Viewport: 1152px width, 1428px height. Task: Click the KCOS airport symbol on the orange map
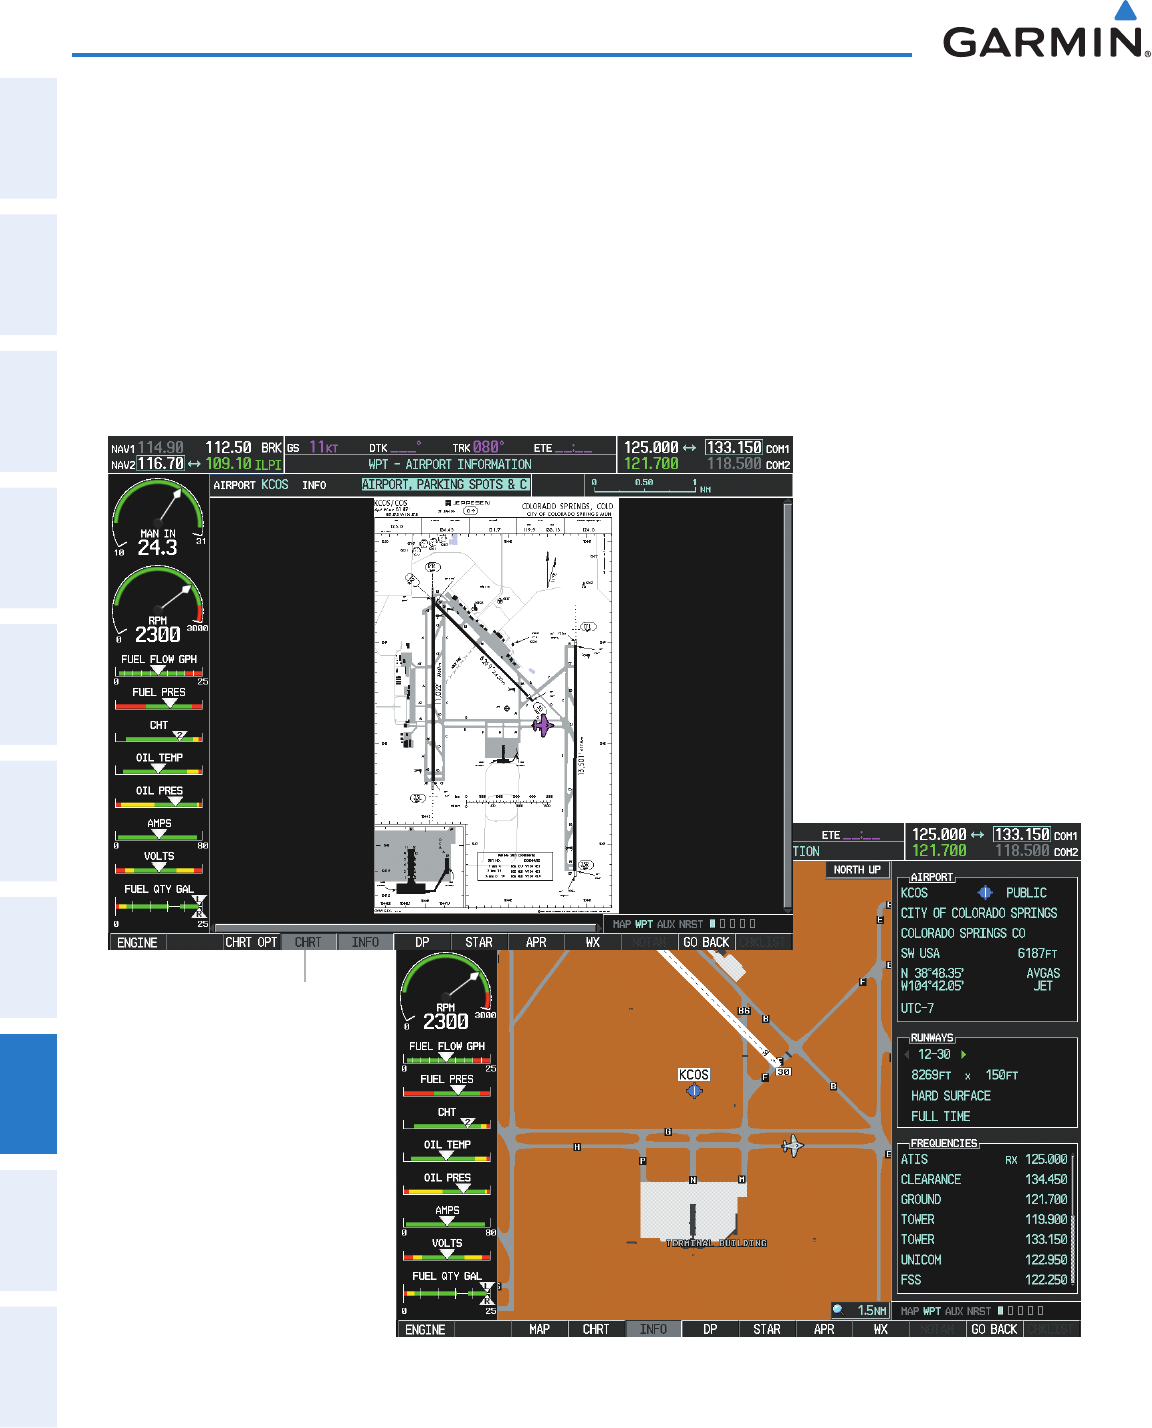(x=694, y=1091)
